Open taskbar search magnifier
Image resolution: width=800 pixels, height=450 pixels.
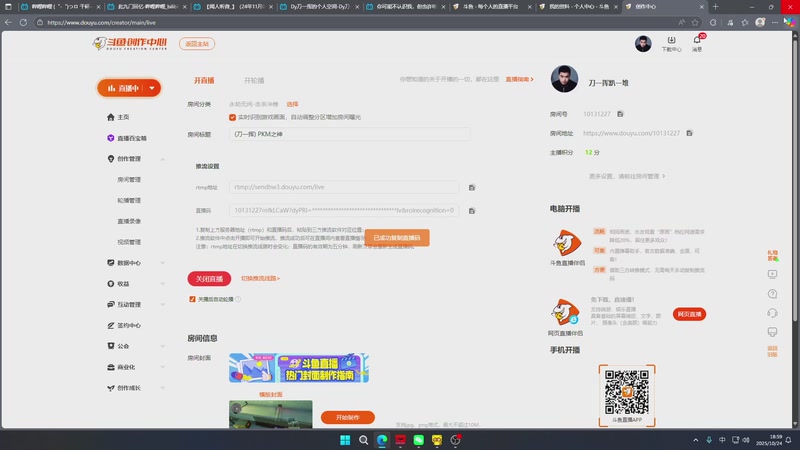pos(364,440)
